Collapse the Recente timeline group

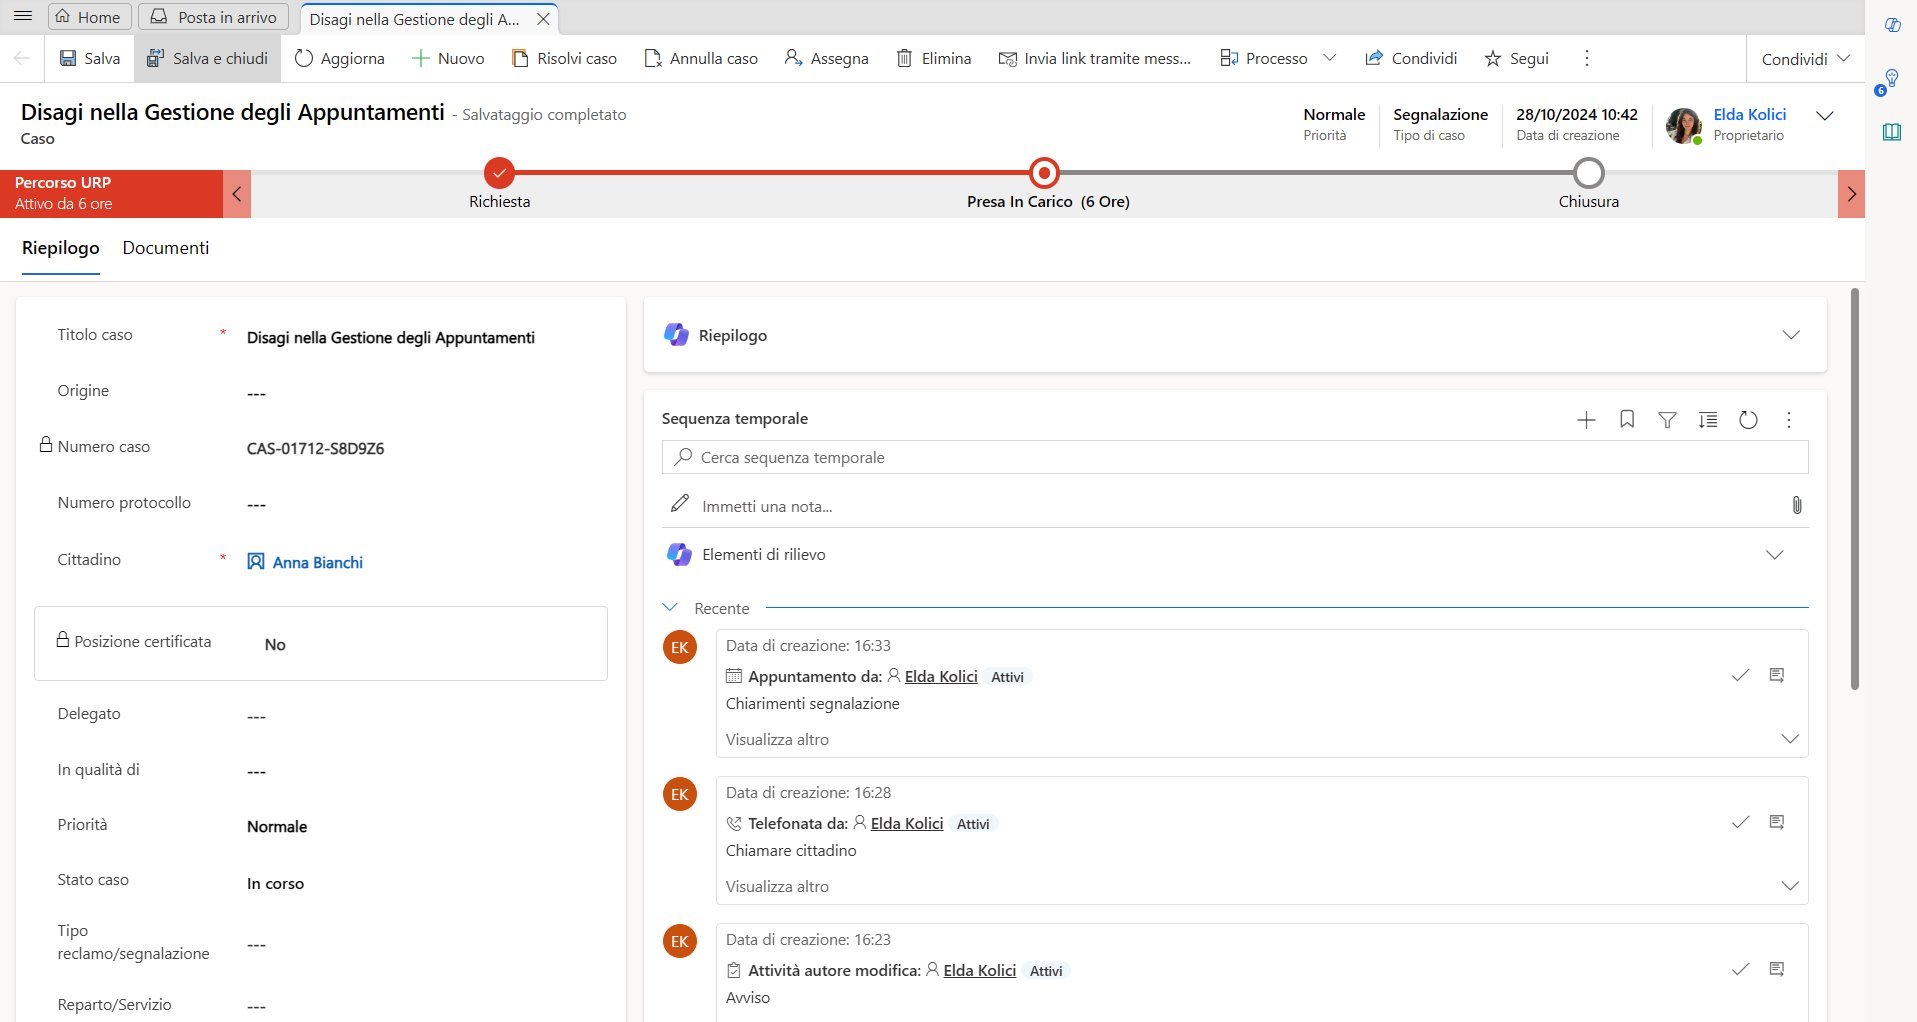point(670,608)
